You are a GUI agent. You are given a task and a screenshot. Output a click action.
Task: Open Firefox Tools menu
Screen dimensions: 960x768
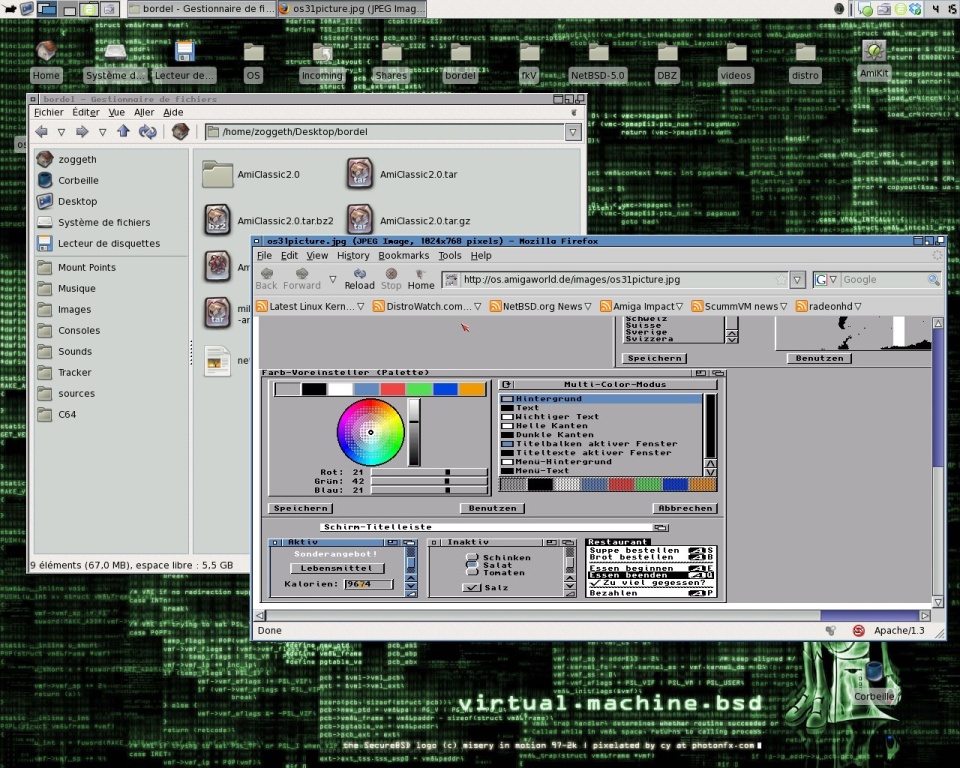pyautogui.click(x=449, y=255)
